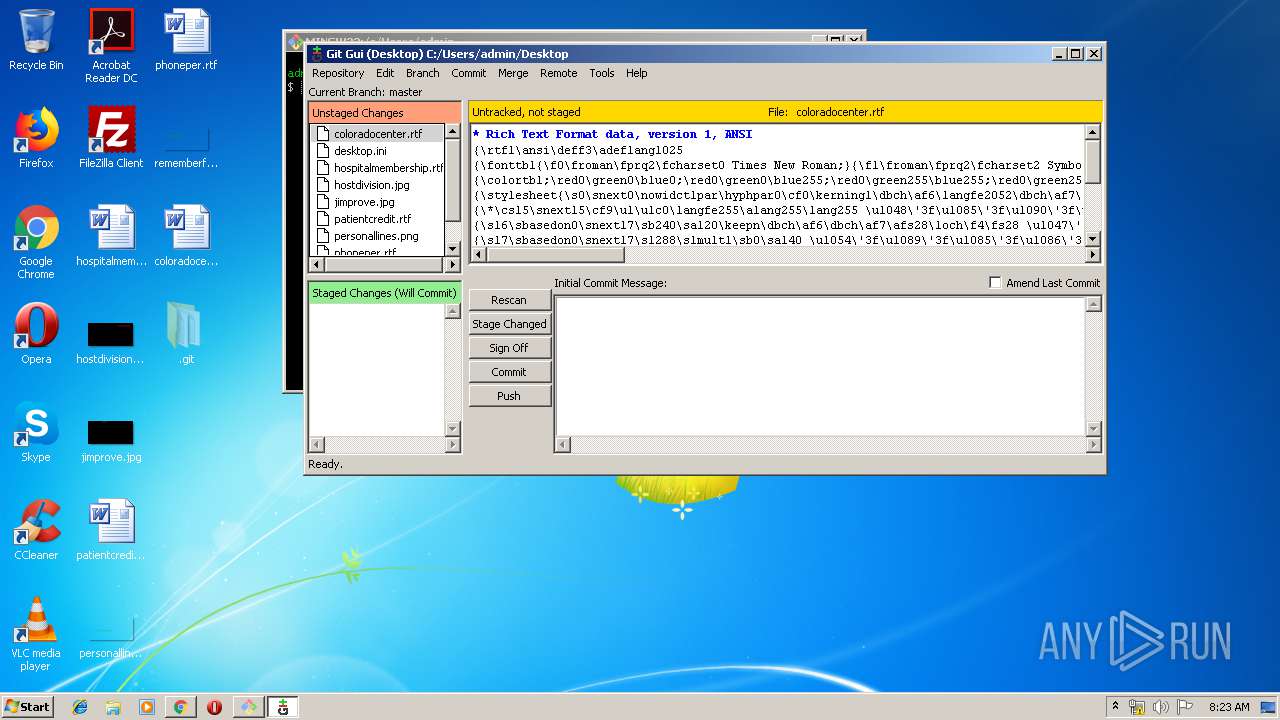Open Opera desktop shortcut
Screen dimensions: 1280x720
pos(36,334)
